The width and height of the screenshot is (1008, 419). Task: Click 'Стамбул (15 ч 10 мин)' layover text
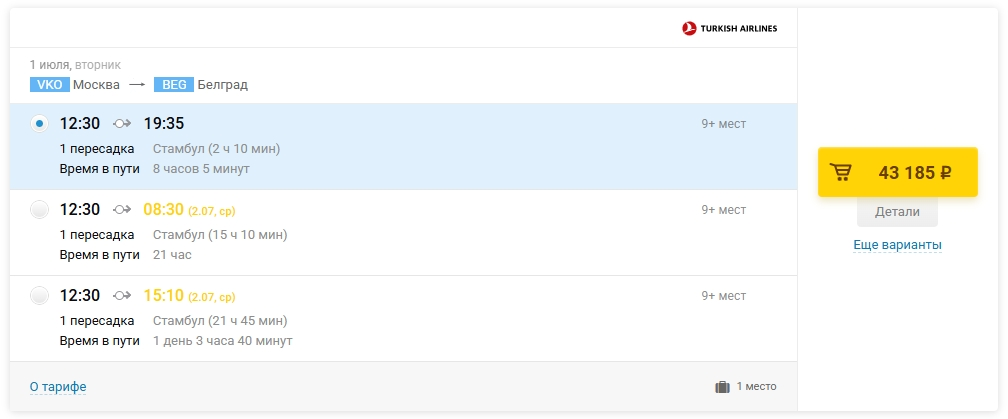220,235
